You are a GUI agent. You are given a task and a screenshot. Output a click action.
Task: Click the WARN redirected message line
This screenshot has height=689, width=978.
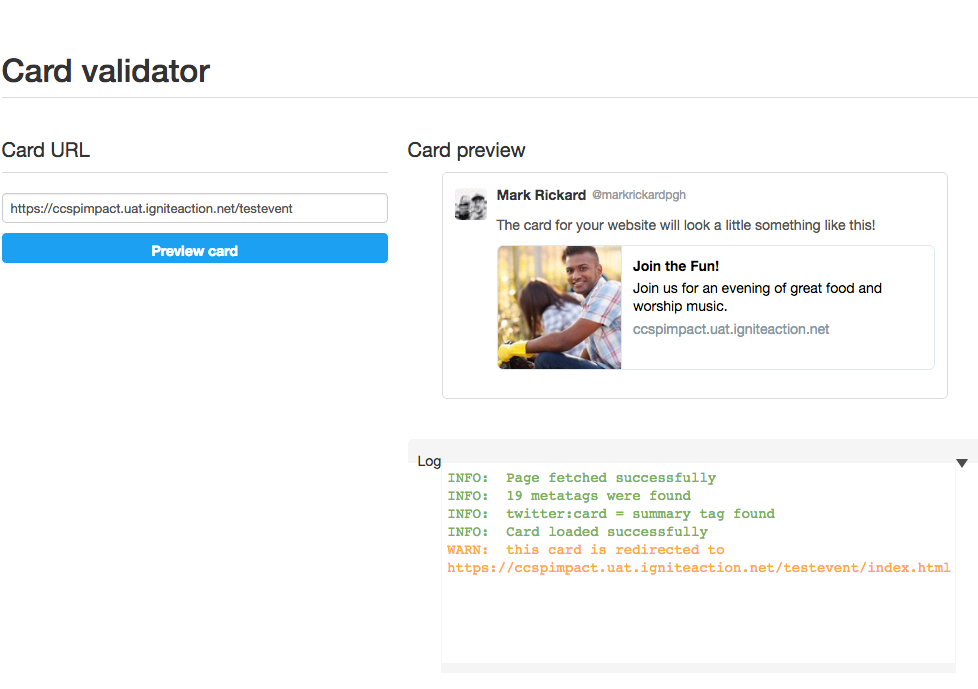(586, 550)
